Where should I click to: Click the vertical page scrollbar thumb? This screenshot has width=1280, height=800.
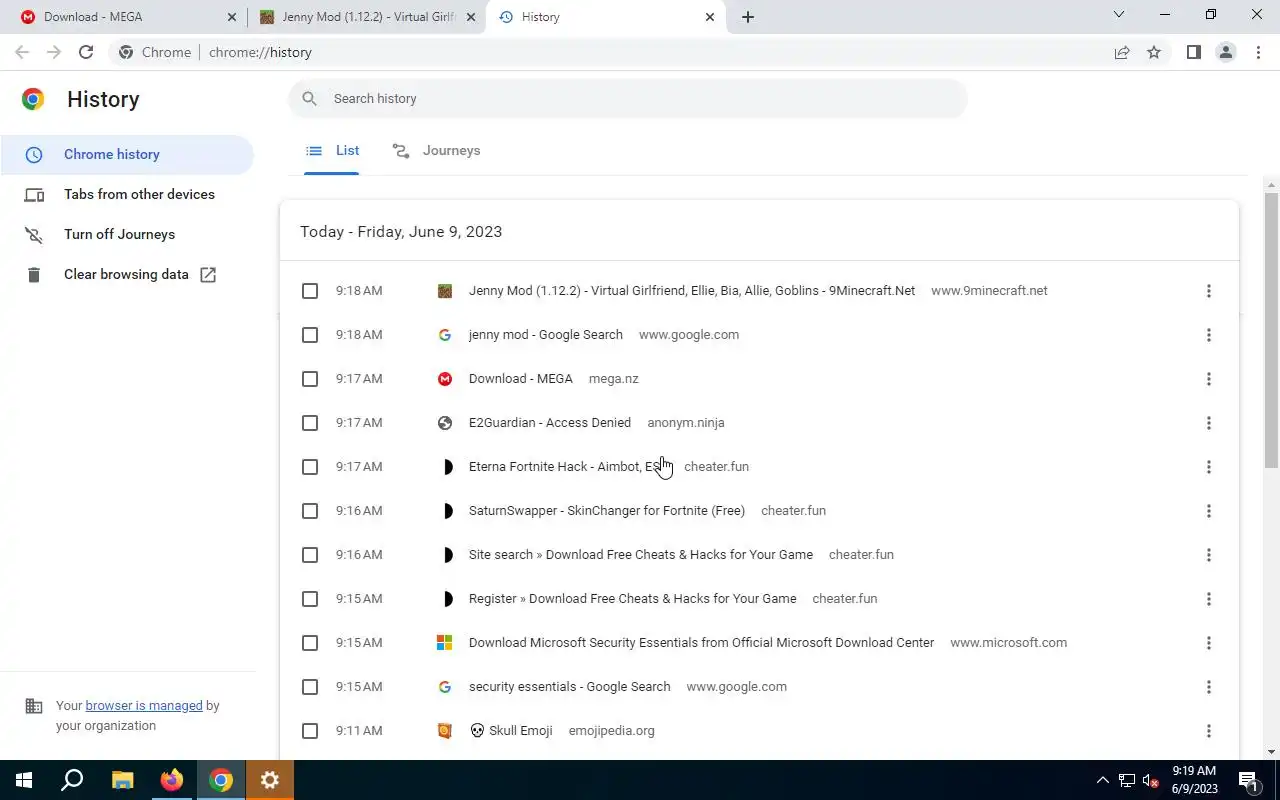click(1272, 330)
